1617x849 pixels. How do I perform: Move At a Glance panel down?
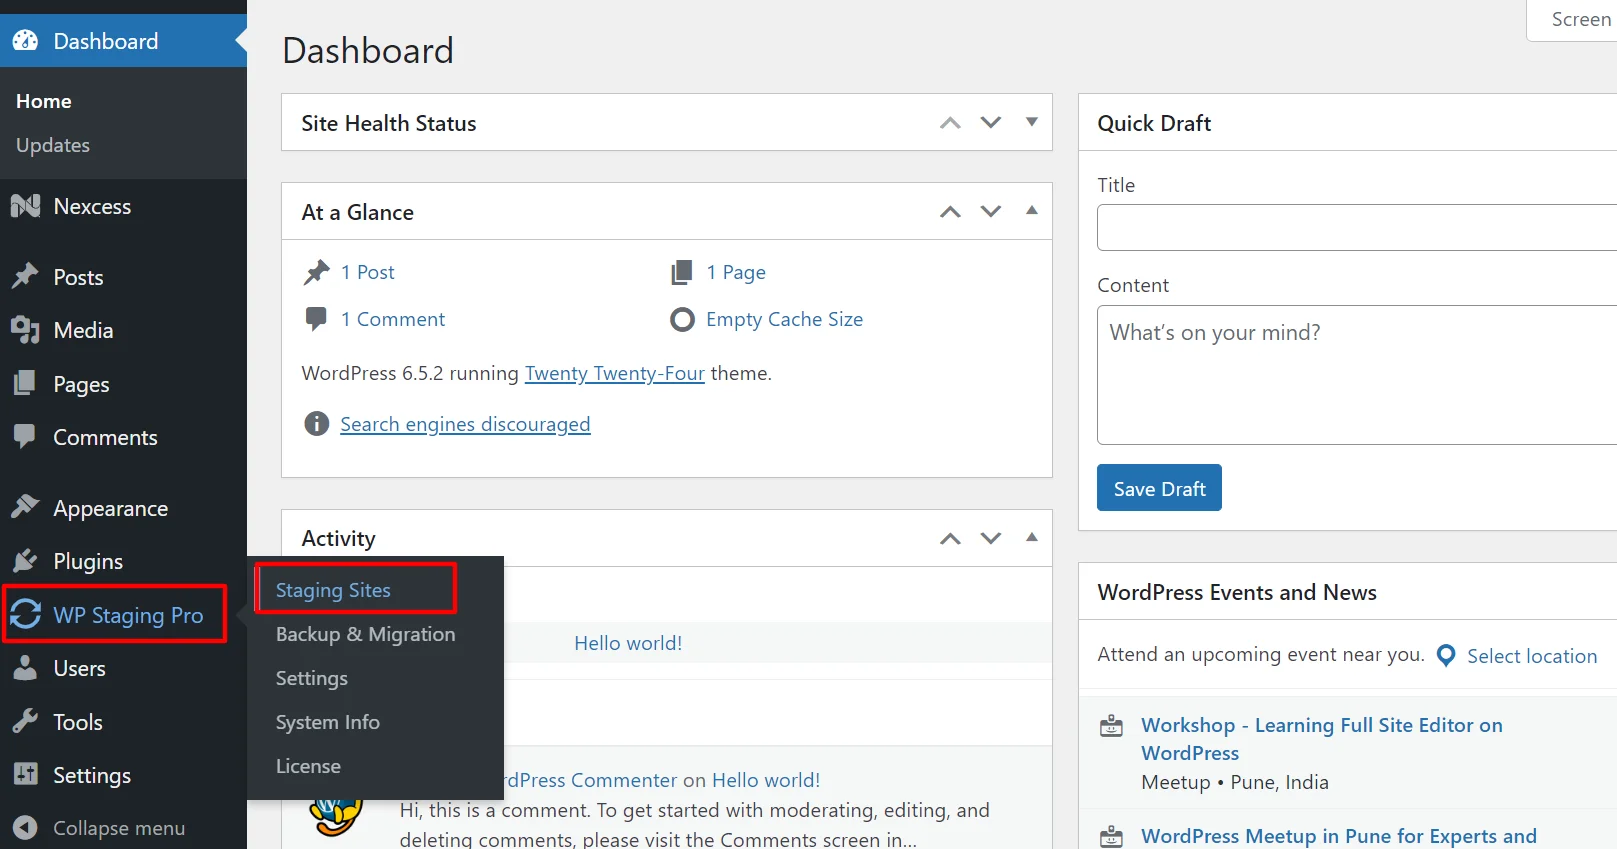click(990, 212)
